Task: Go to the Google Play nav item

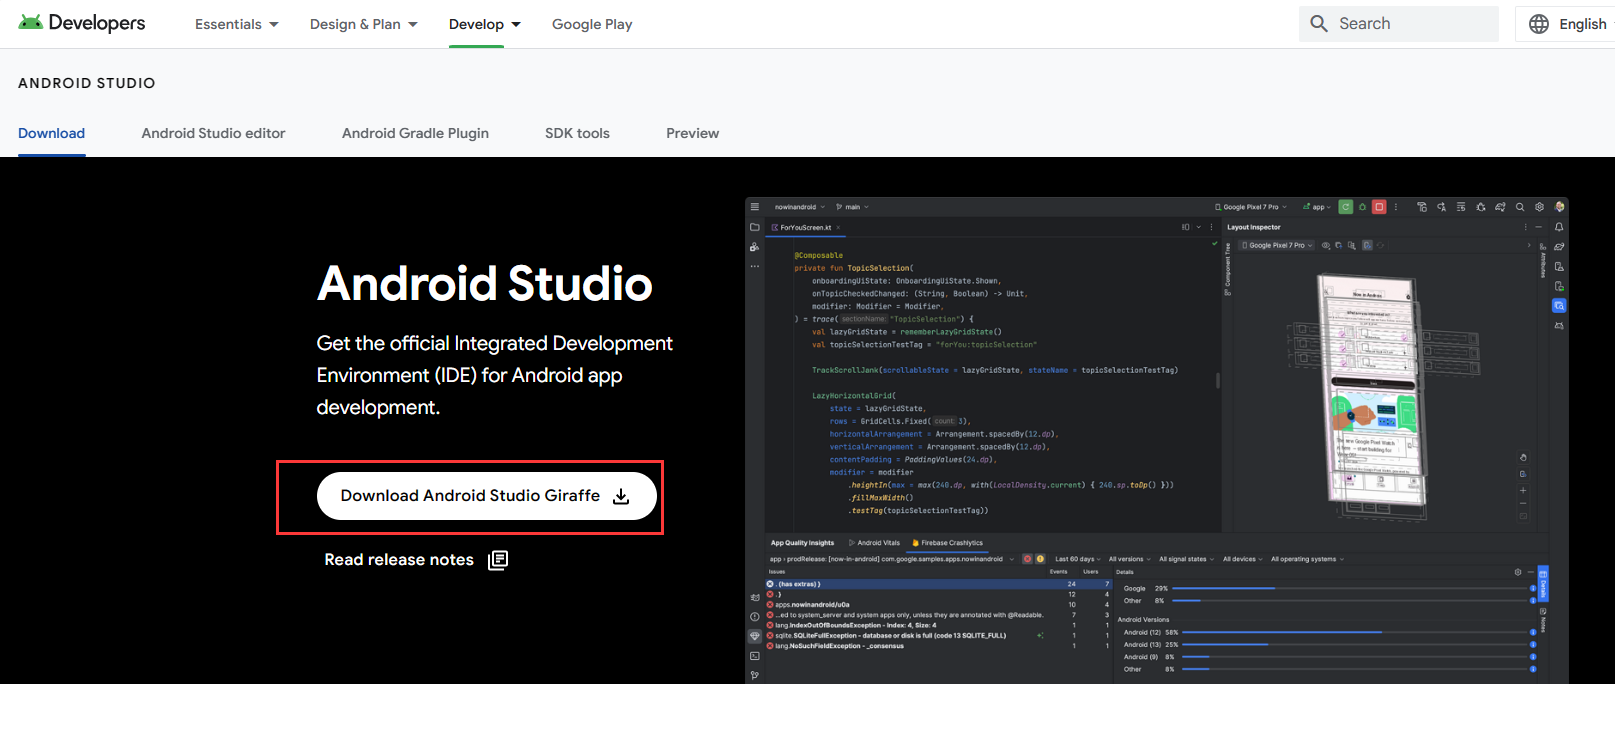Action: pos(592,24)
